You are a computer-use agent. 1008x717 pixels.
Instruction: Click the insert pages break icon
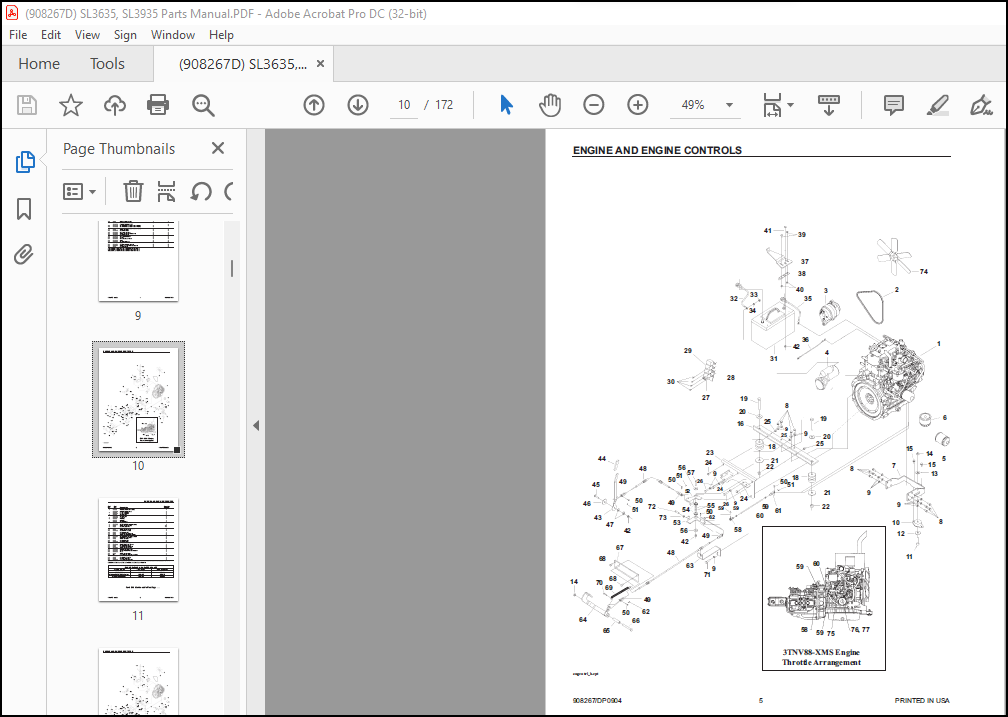point(166,191)
